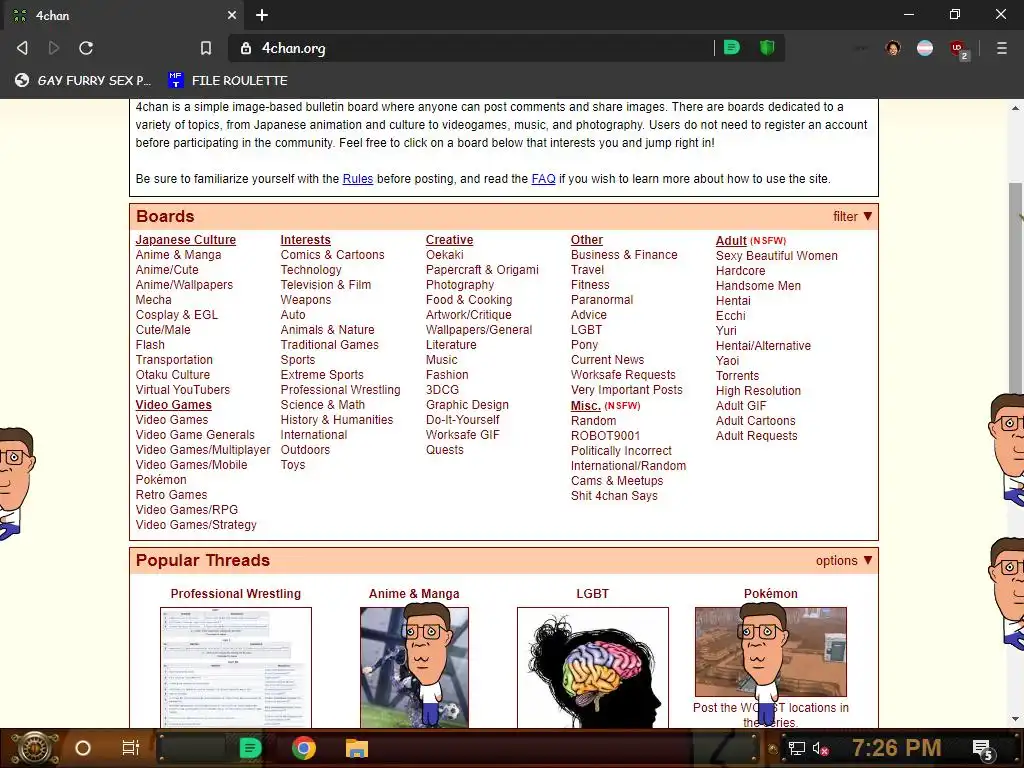Open the Anime & Manga board link
This screenshot has height=768, width=1024.
(x=178, y=255)
